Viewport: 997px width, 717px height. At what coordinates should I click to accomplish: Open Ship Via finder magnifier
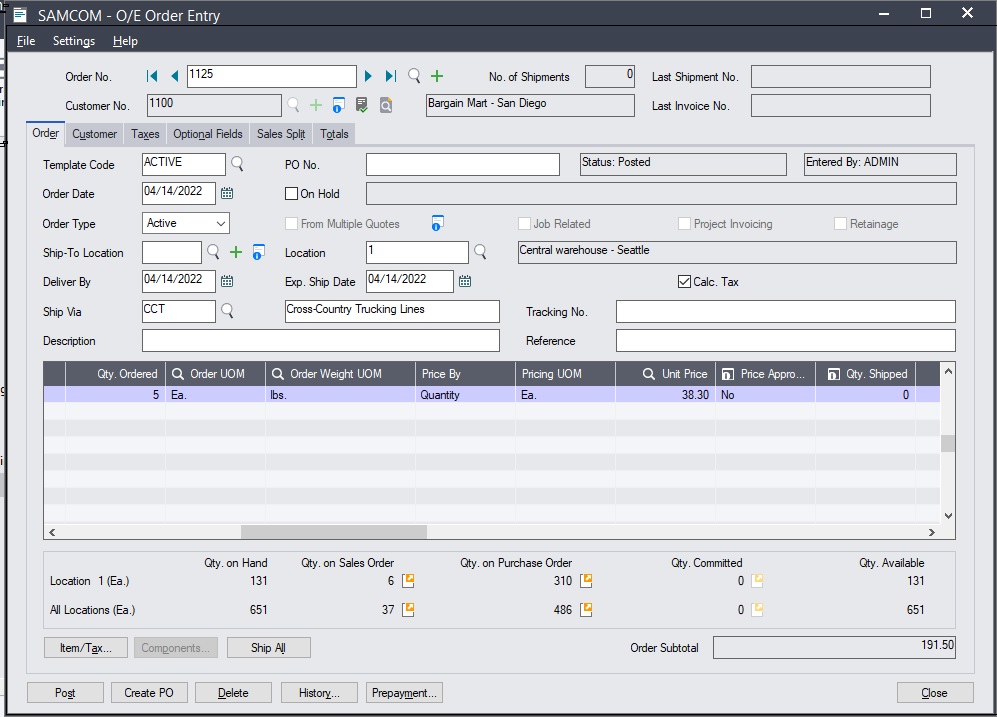(x=227, y=311)
